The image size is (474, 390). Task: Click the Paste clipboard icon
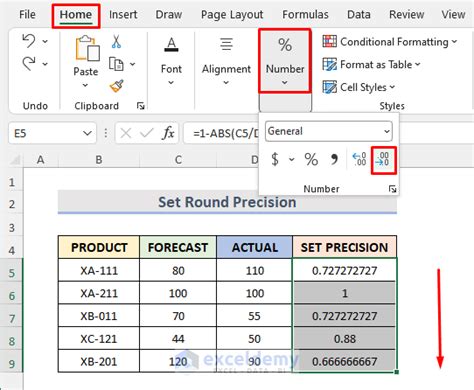point(87,49)
